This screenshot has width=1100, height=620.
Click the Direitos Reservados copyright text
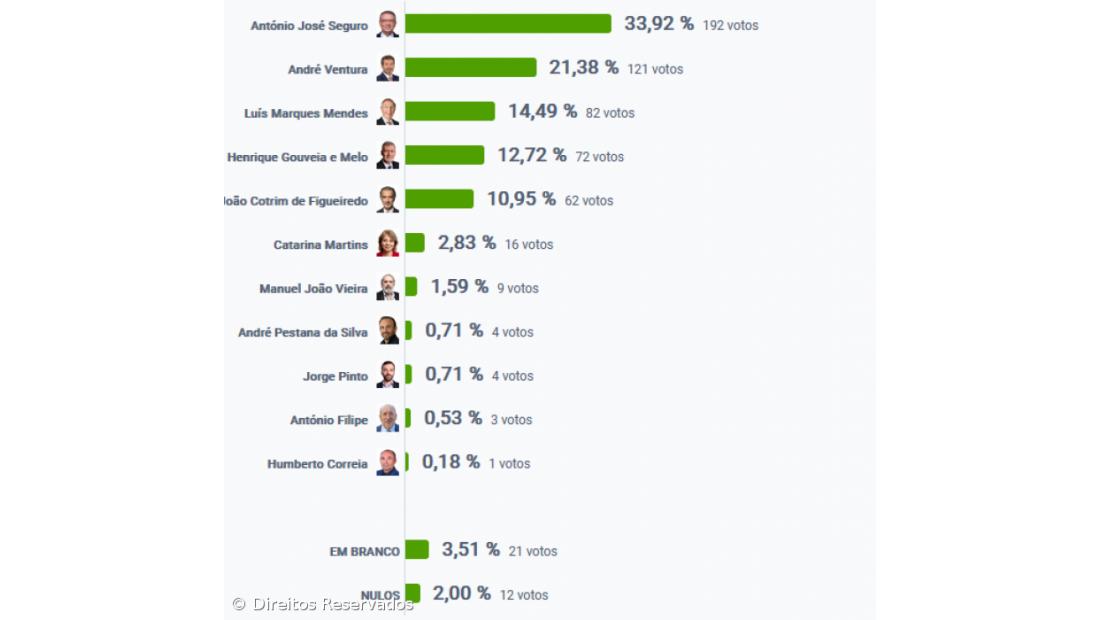pos(322,604)
